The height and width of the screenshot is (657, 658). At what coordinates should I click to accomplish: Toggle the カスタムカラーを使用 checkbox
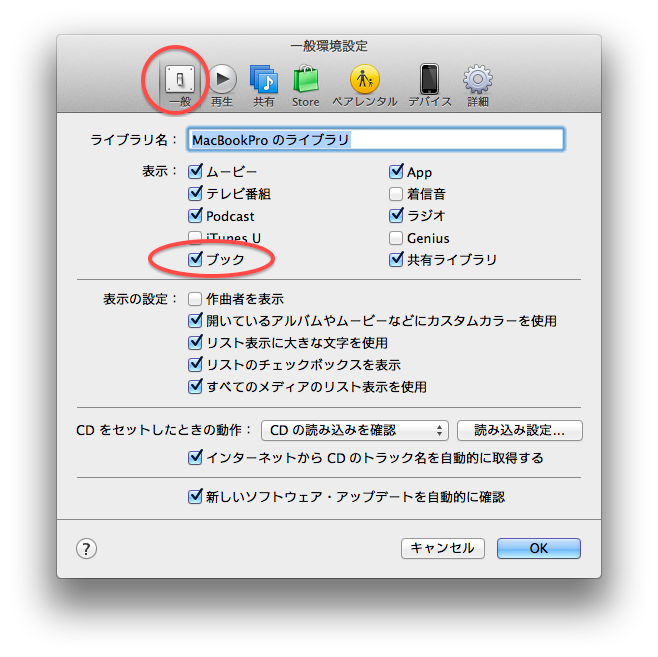(195, 321)
